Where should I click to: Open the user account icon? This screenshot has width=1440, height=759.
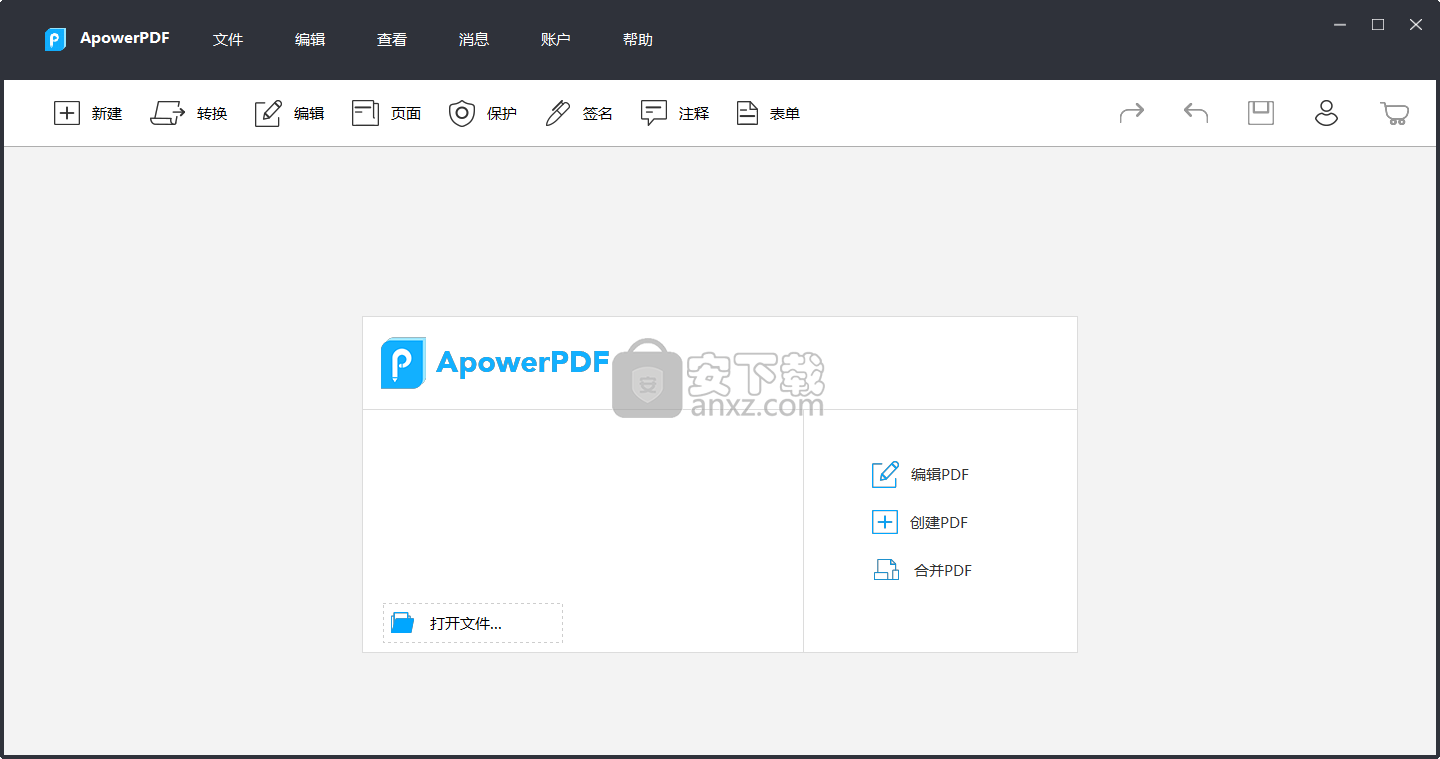1326,113
